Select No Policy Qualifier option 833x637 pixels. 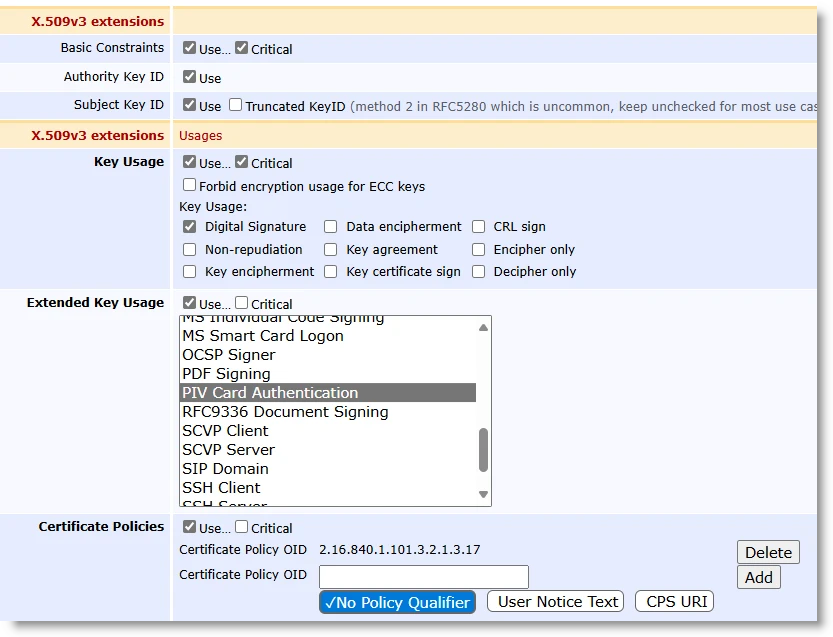pyautogui.click(x=397, y=602)
